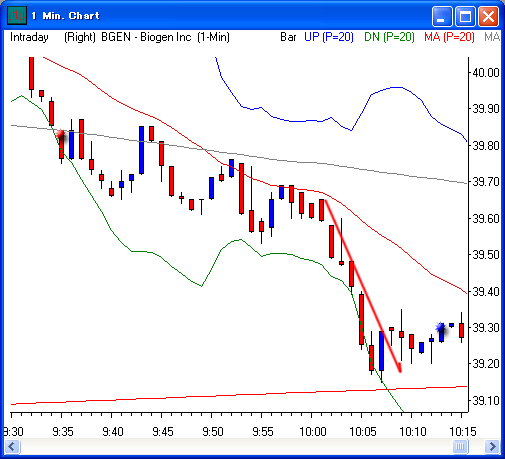Screen dimensions: 505x459
Task: Click the BGEN - Biogen Inc symbol title
Action: point(146,37)
